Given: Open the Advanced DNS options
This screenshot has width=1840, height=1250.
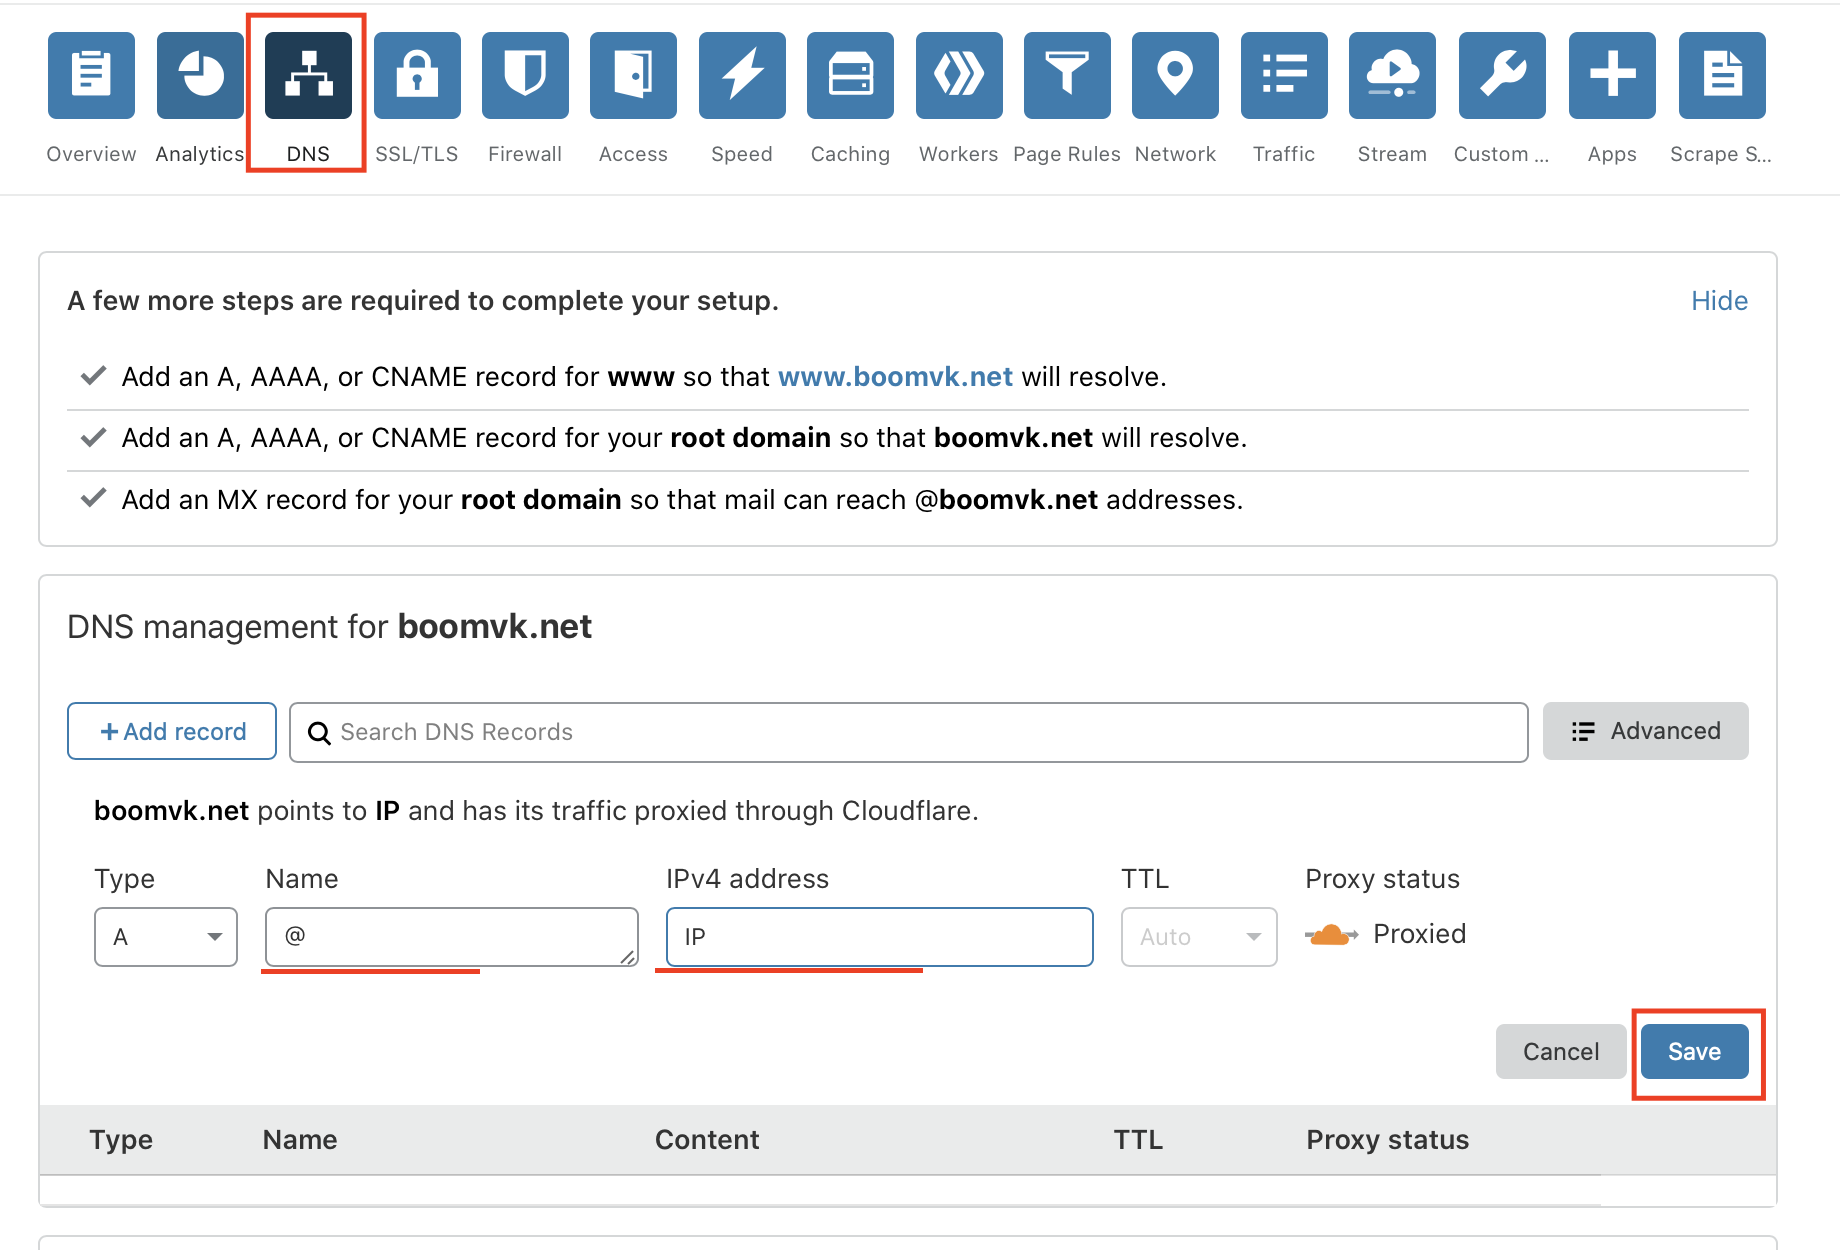Looking at the screenshot, I should click(x=1645, y=731).
